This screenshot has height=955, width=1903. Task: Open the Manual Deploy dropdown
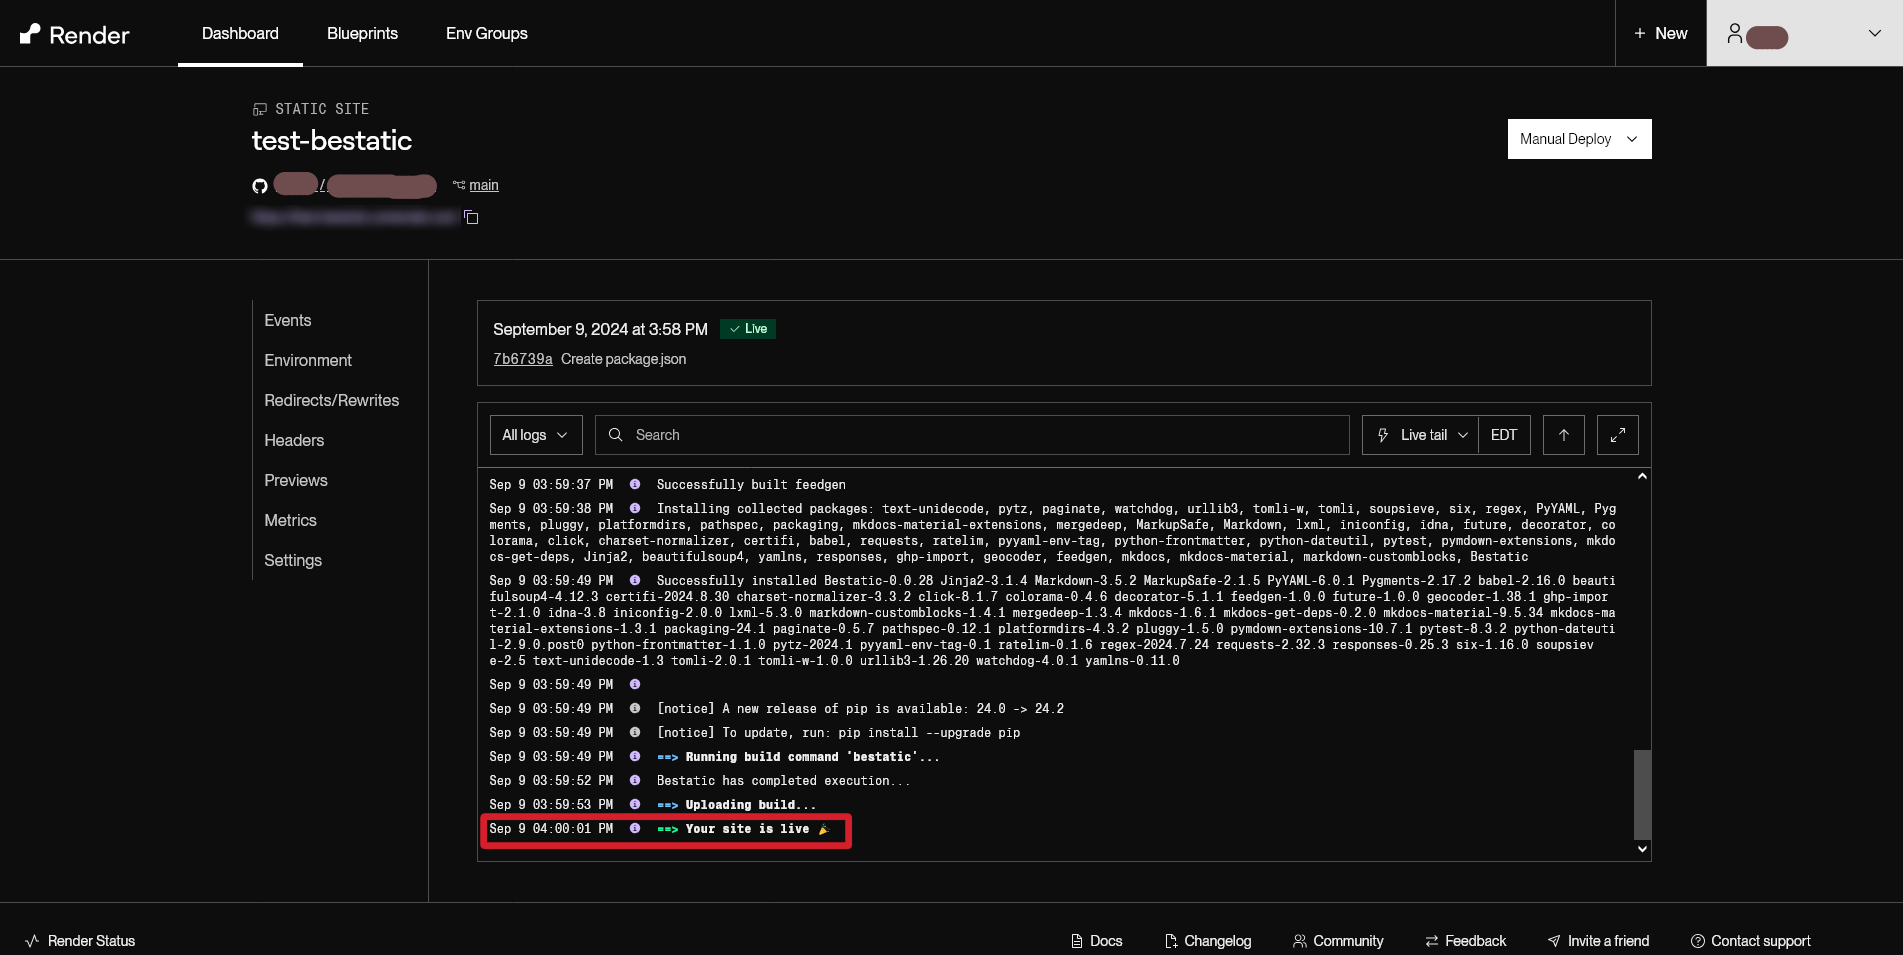click(1578, 139)
